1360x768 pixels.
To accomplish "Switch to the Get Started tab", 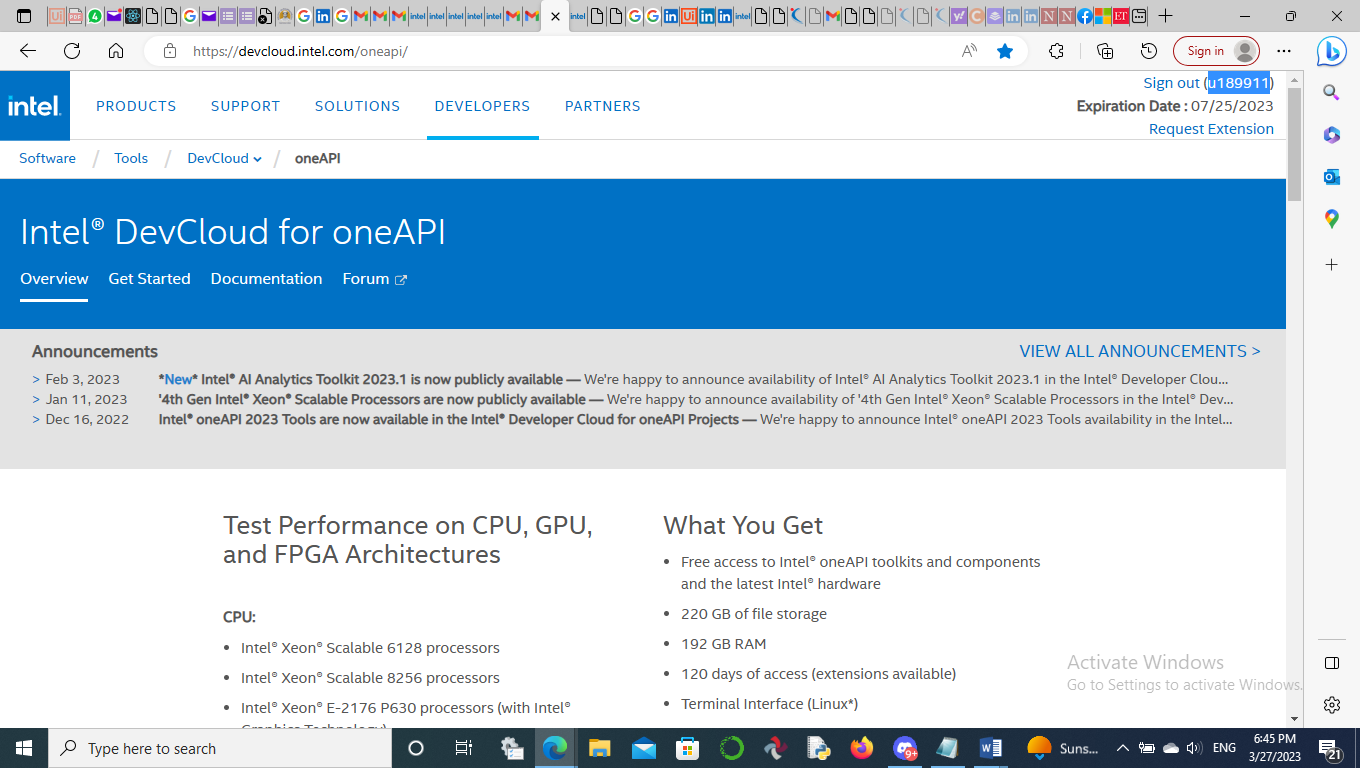I will click(149, 279).
